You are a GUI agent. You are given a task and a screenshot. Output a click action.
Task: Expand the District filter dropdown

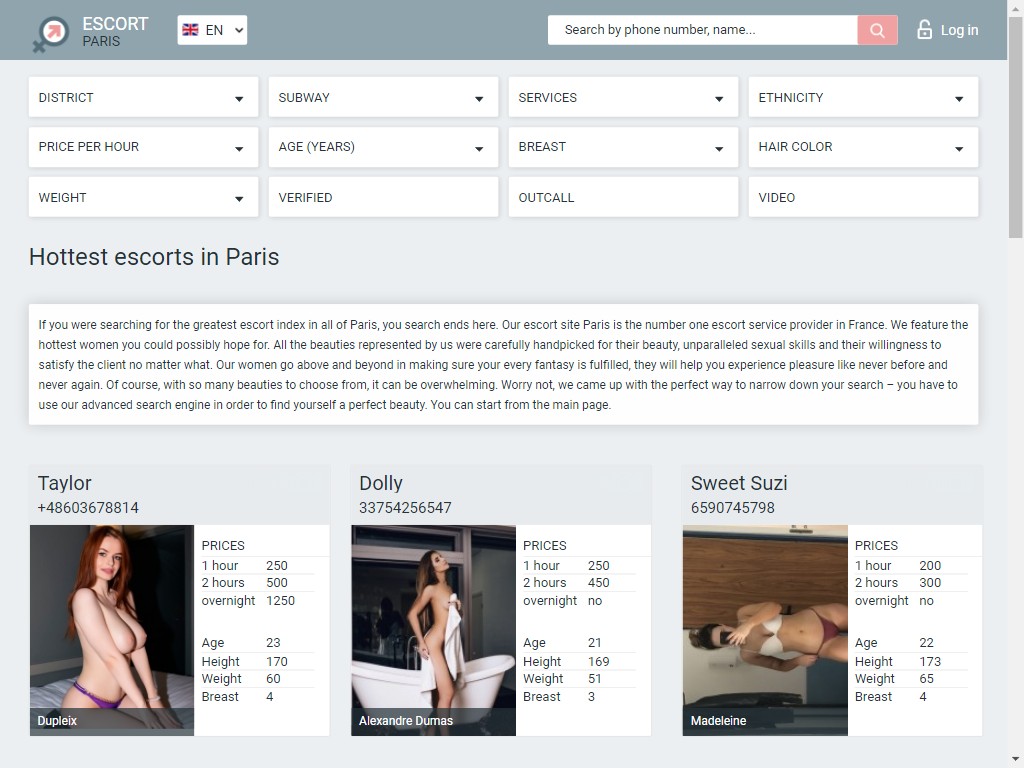click(144, 97)
